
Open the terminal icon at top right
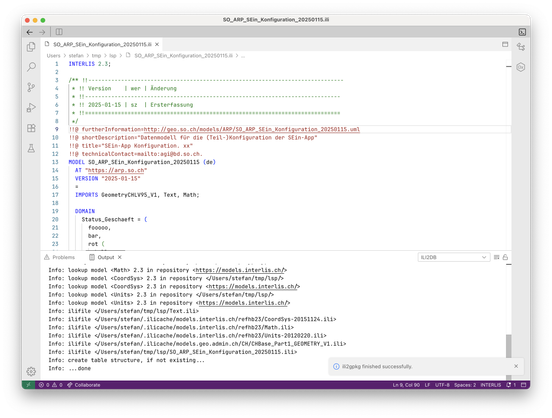point(522,32)
